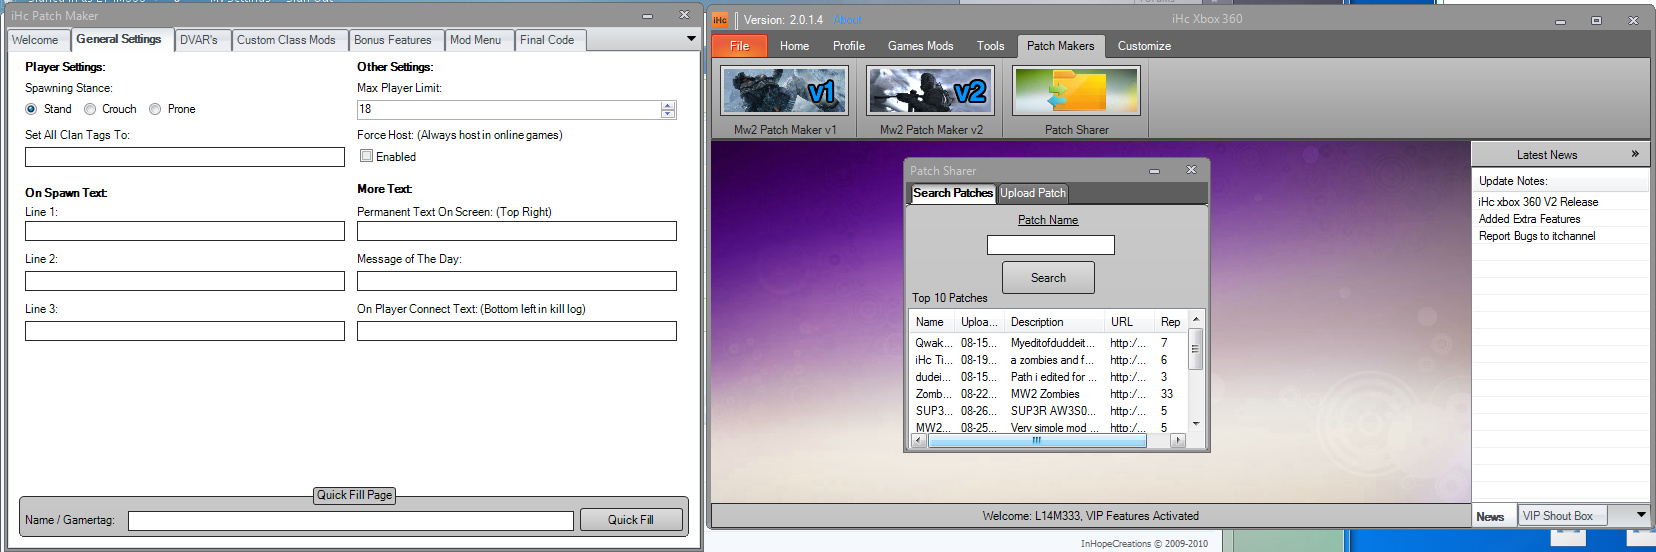Select the Patch Makers ribbon tab
Screen dimensions: 1656x552
(x=1061, y=46)
